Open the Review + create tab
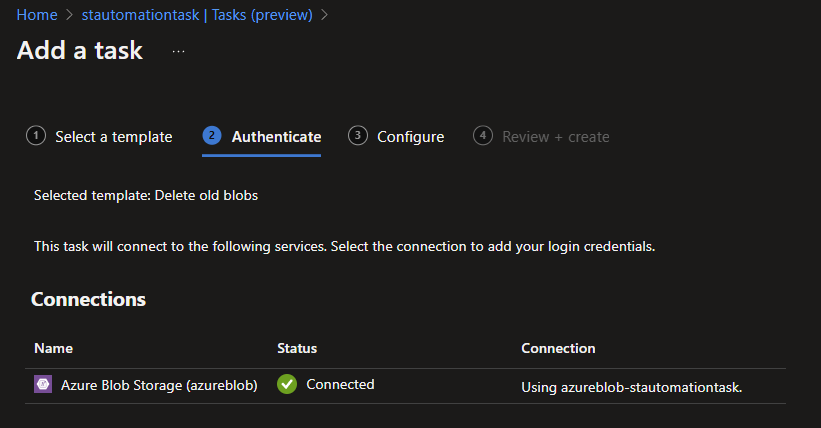This screenshot has width=821, height=428. click(555, 137)
